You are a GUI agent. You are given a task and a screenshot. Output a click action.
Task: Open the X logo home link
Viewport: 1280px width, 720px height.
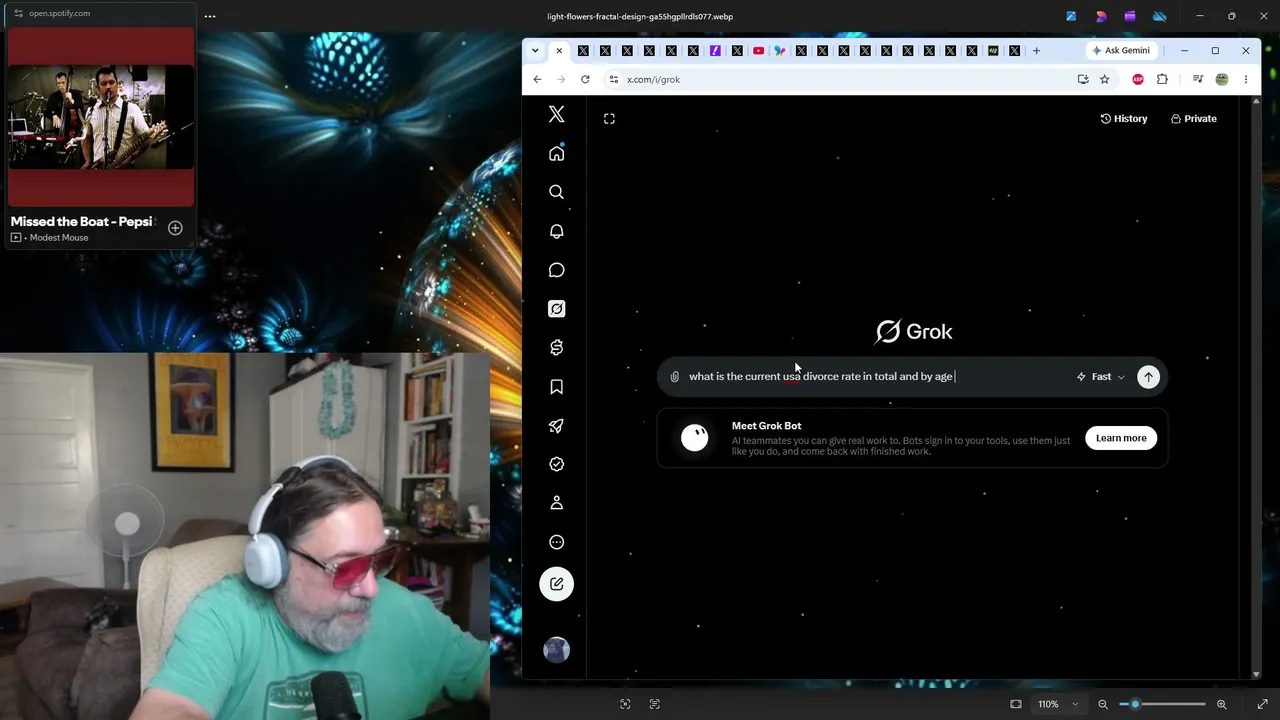557,115
